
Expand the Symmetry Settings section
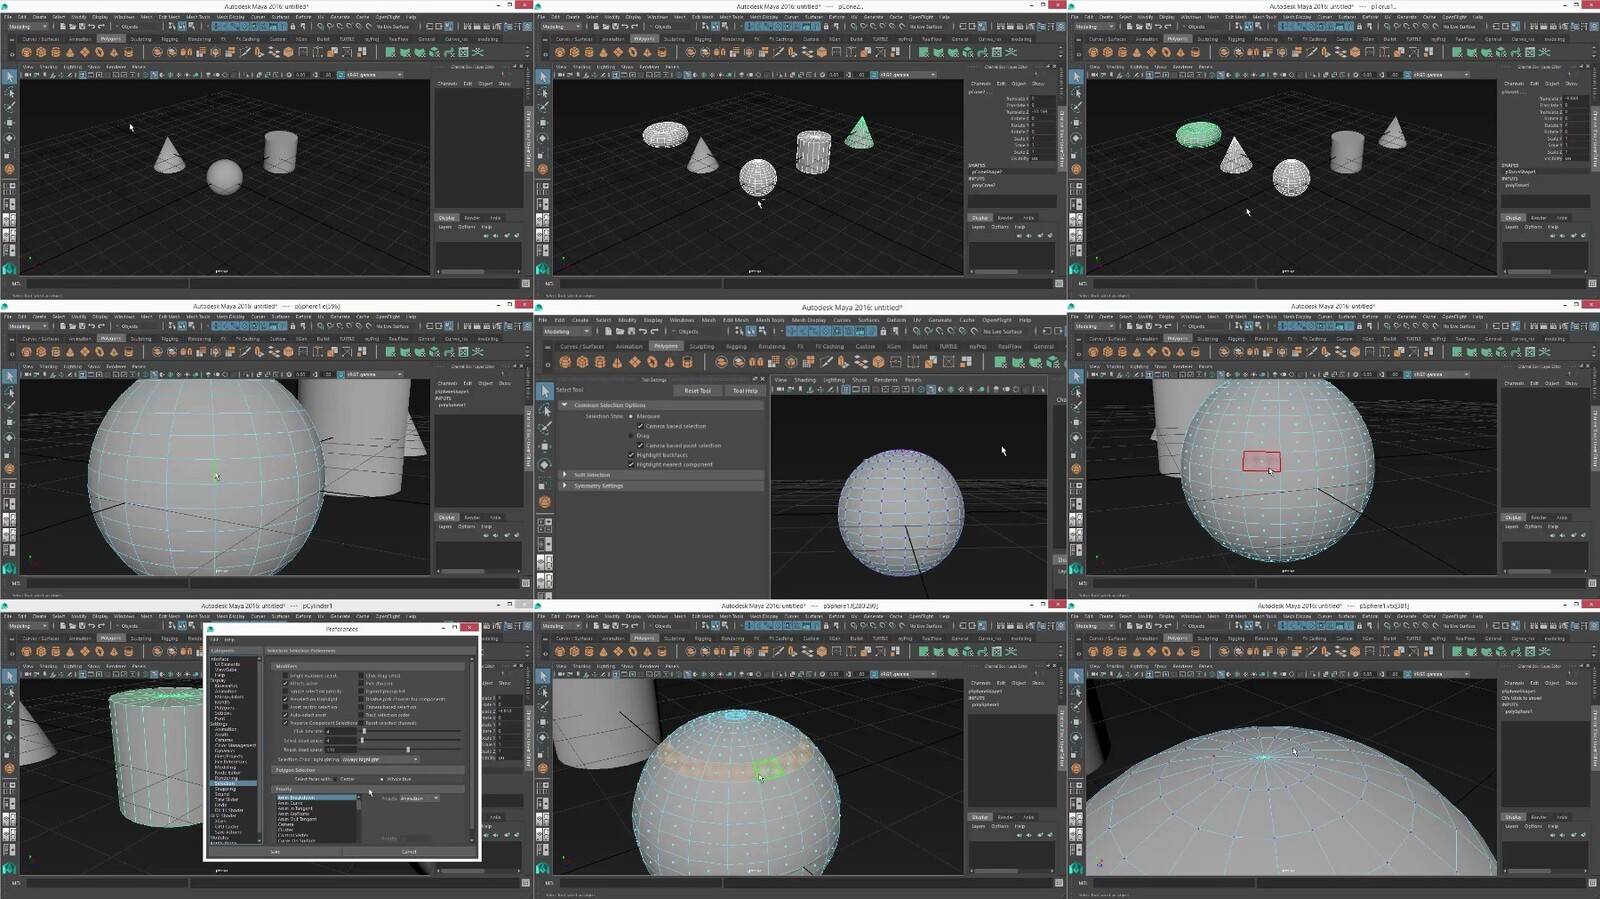click(565, 486)
